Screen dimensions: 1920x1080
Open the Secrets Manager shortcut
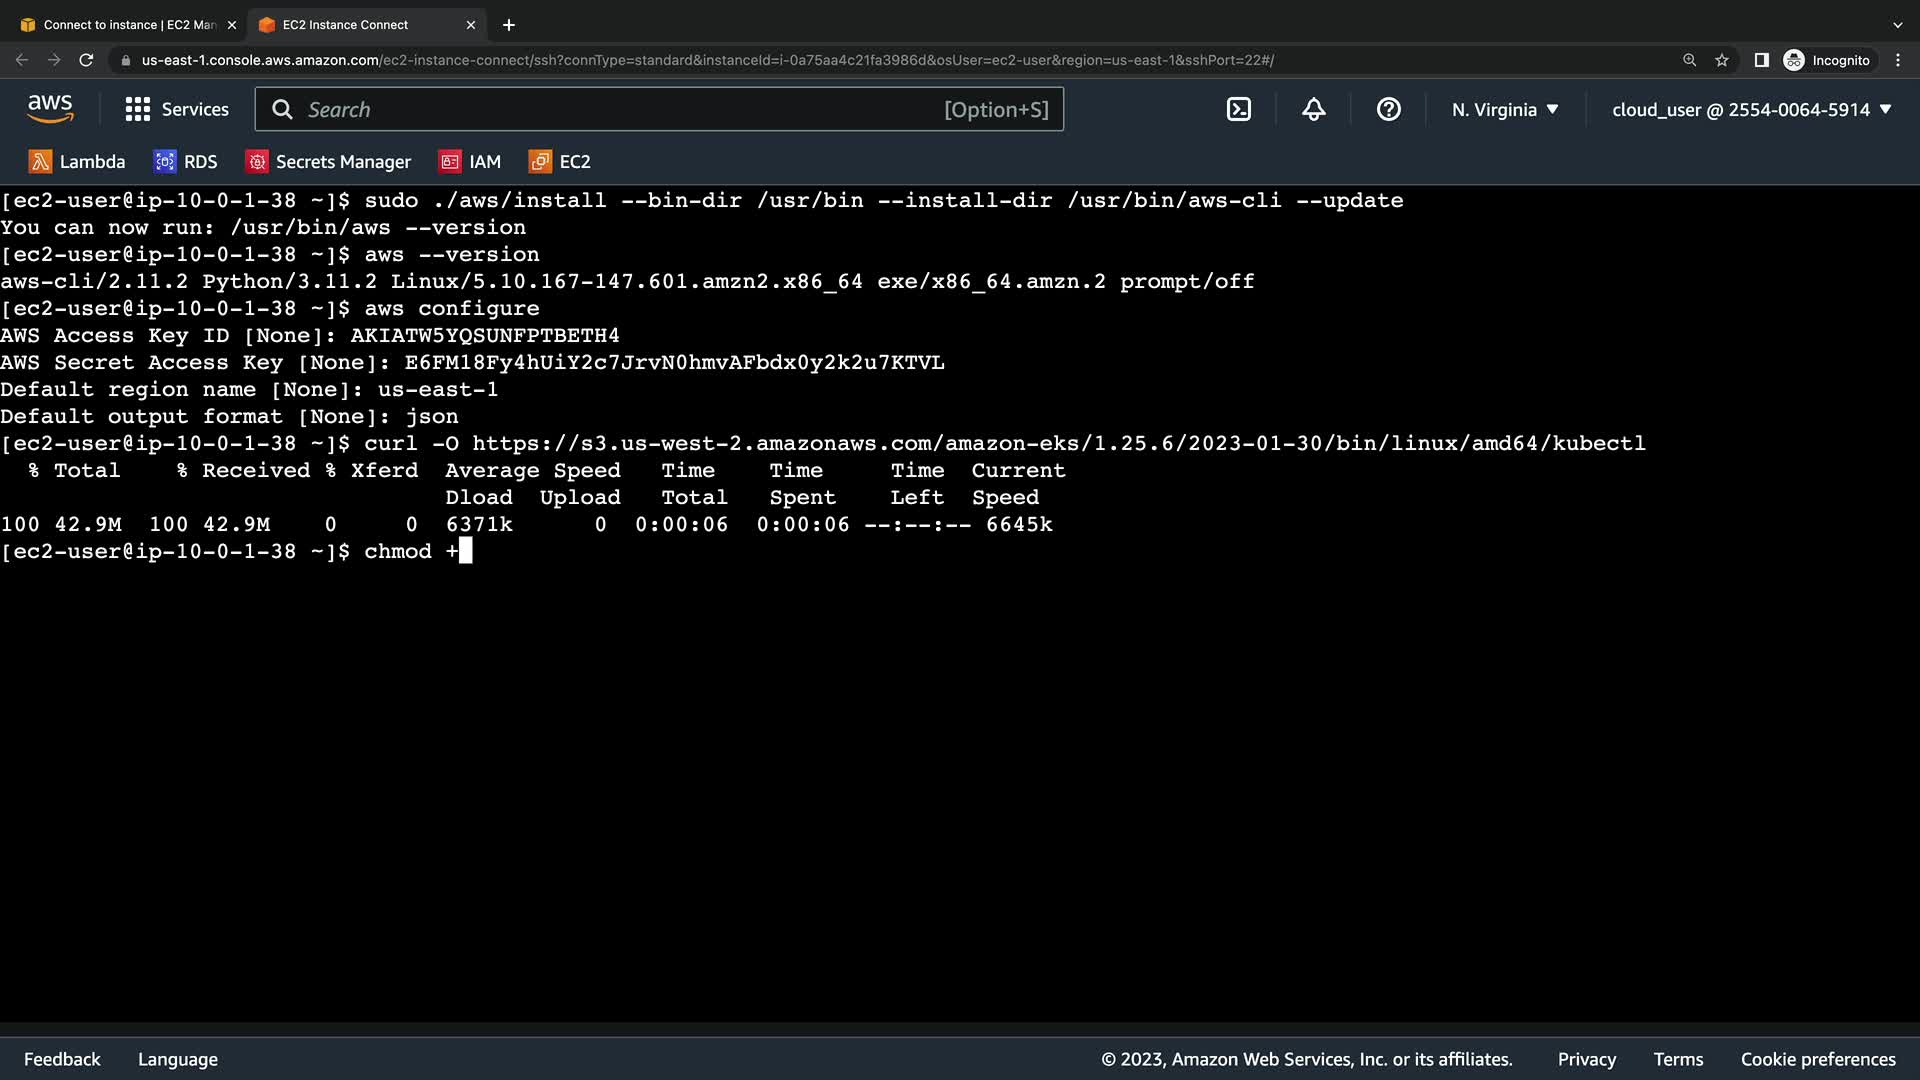click(x=329, y=162)
